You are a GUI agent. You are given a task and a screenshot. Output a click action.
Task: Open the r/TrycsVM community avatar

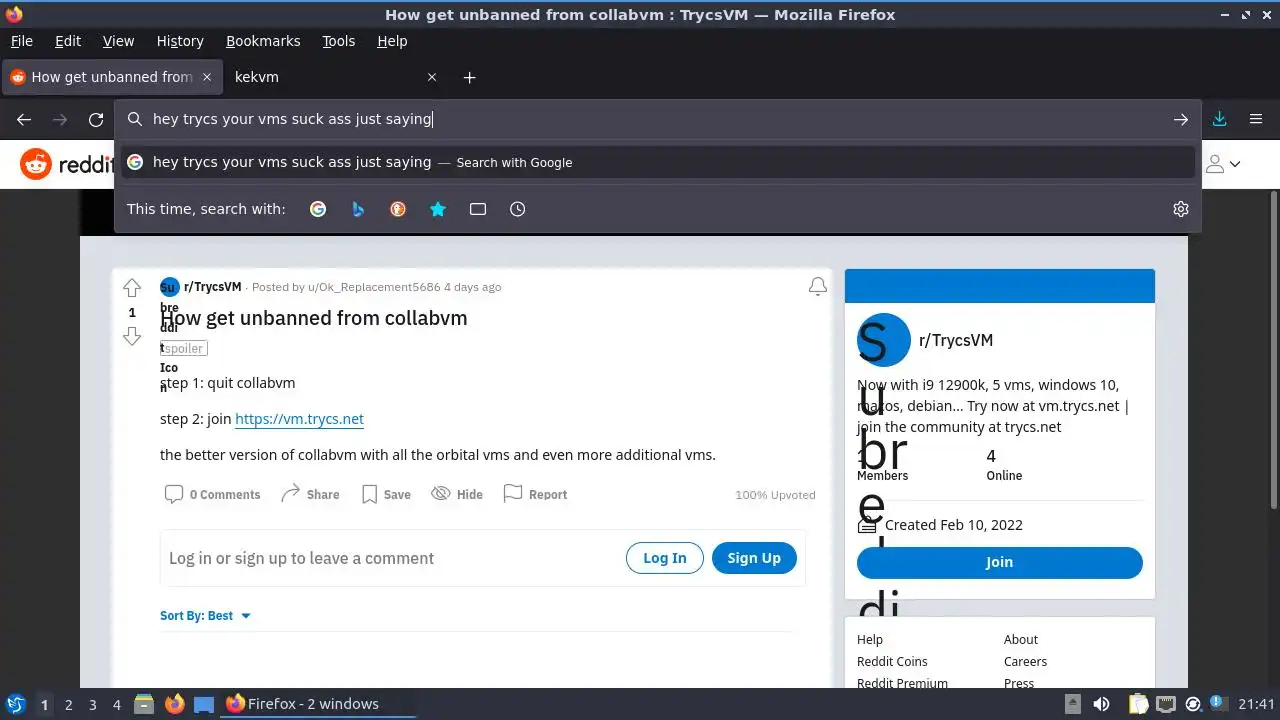pos(884,340)
